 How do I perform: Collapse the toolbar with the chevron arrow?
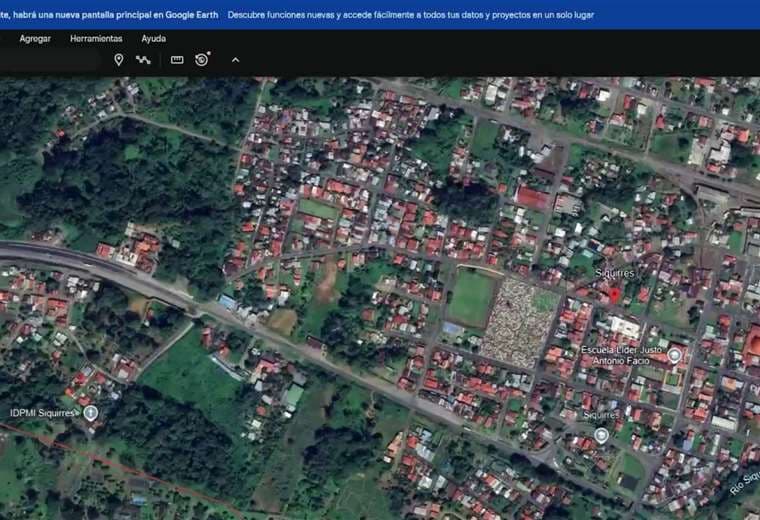(x=235, y=60)
